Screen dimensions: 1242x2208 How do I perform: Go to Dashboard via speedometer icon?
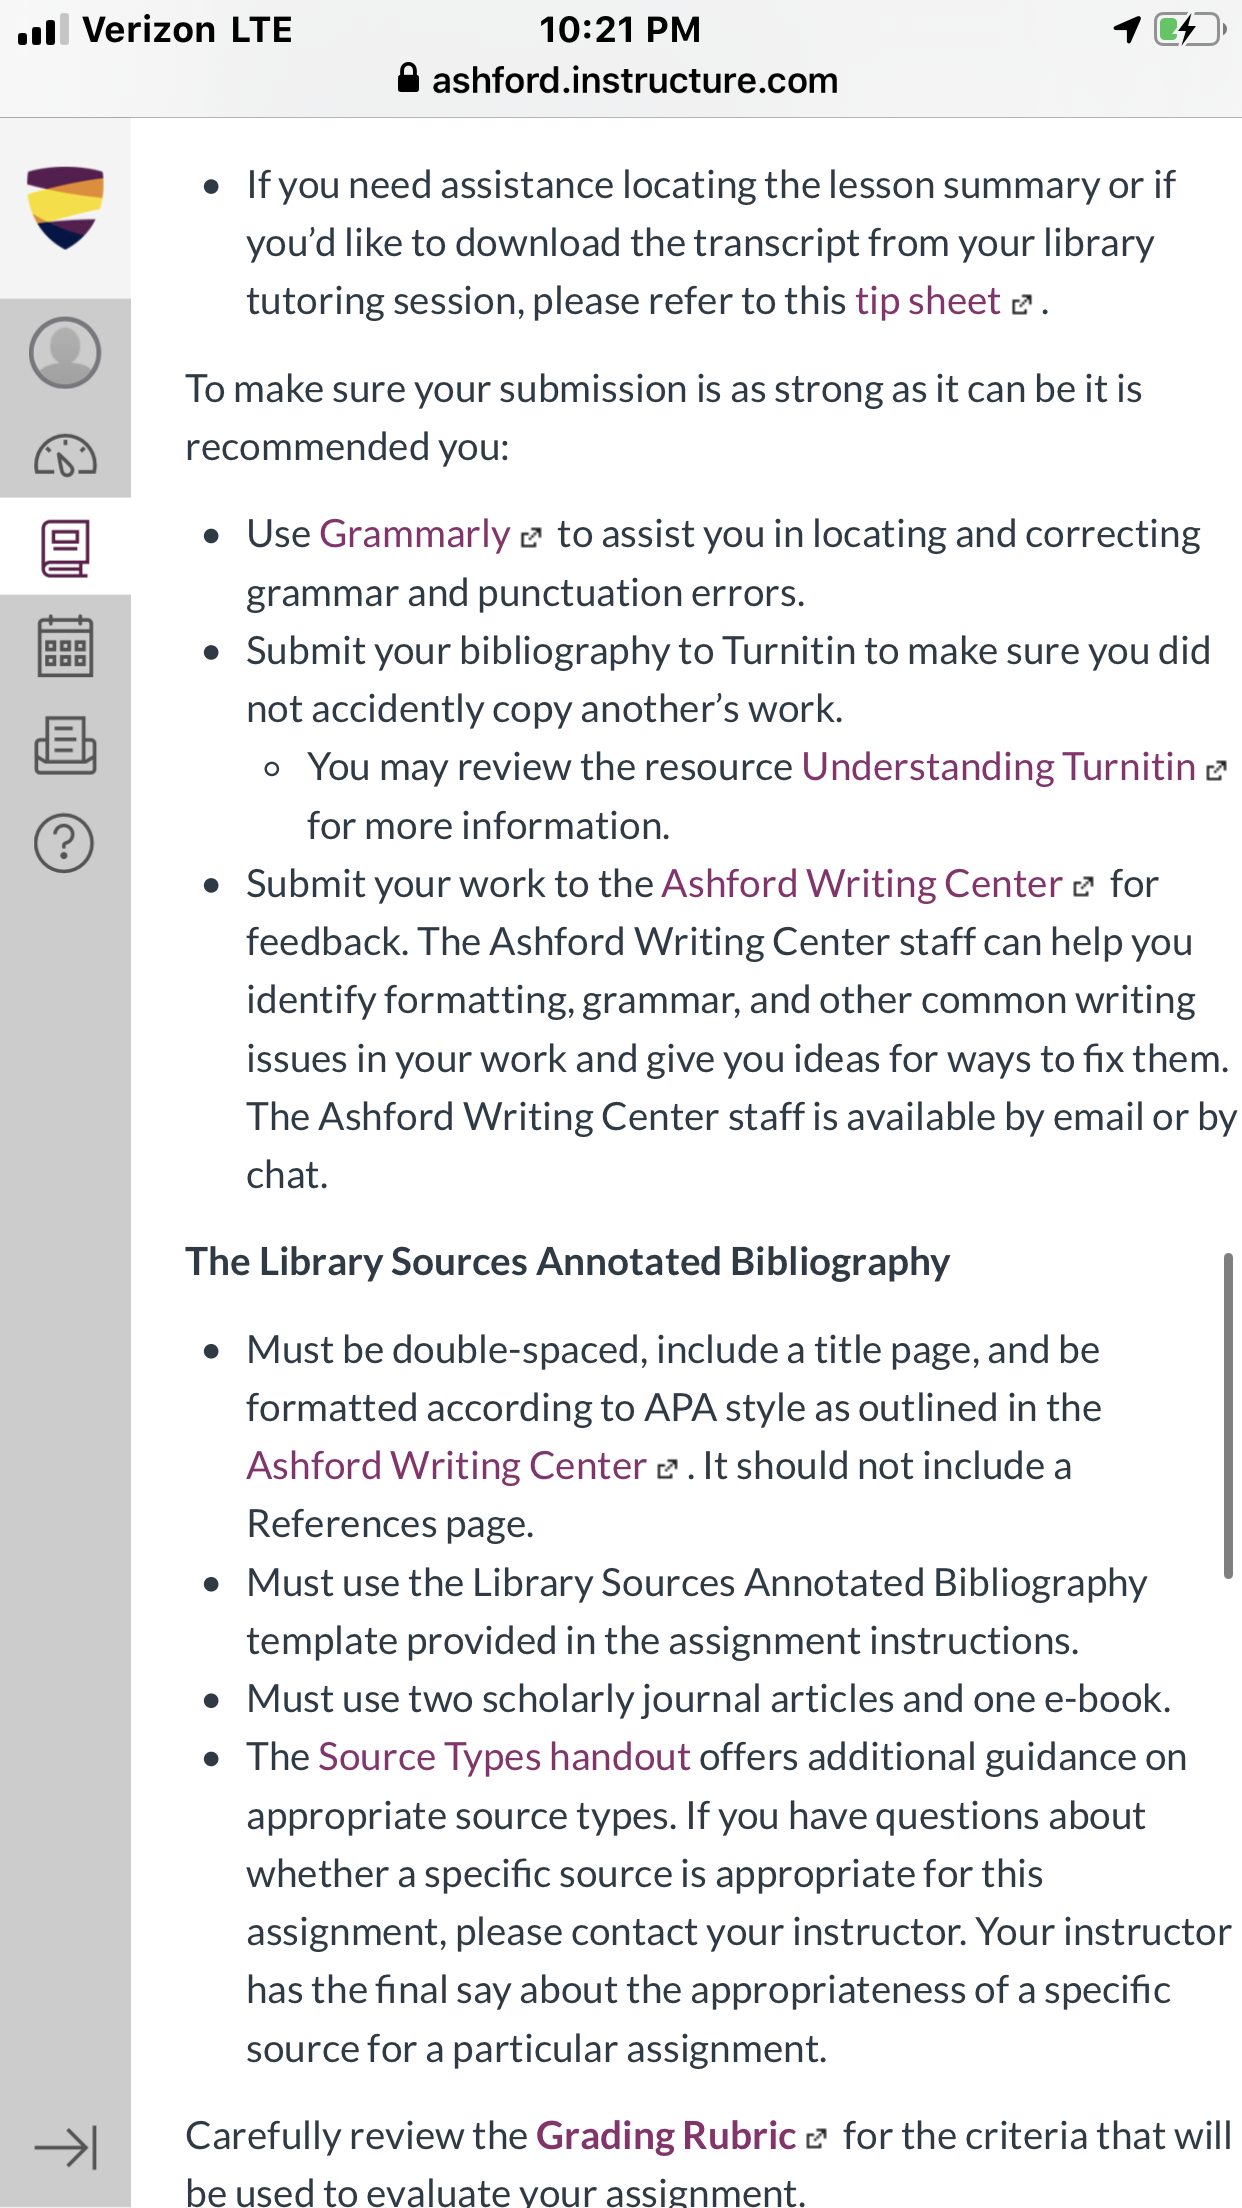[65, 456]
